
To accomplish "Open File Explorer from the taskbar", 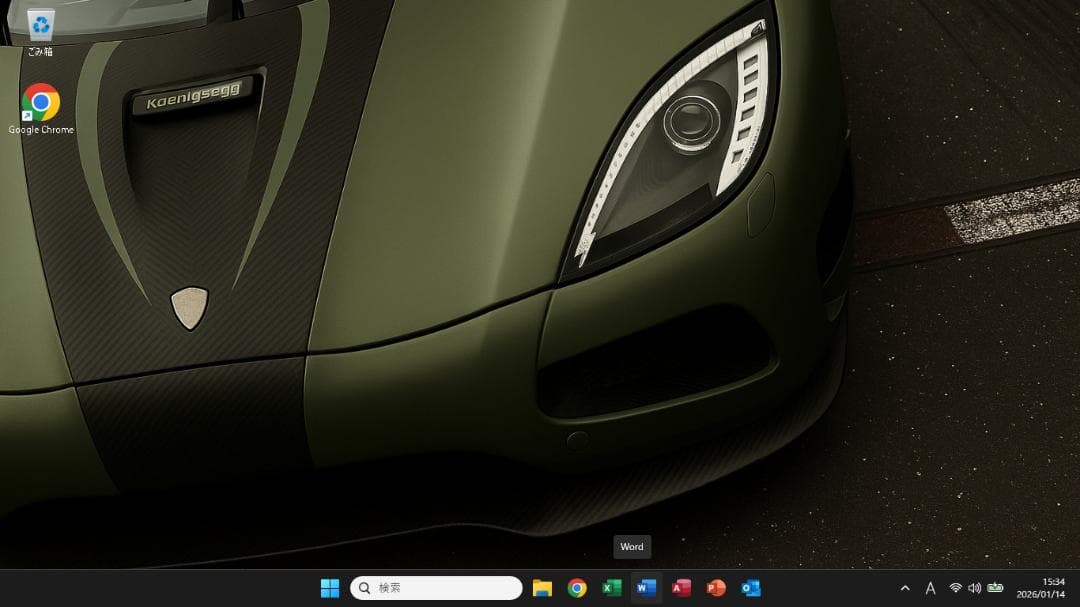I will click(x=541, y=588).
